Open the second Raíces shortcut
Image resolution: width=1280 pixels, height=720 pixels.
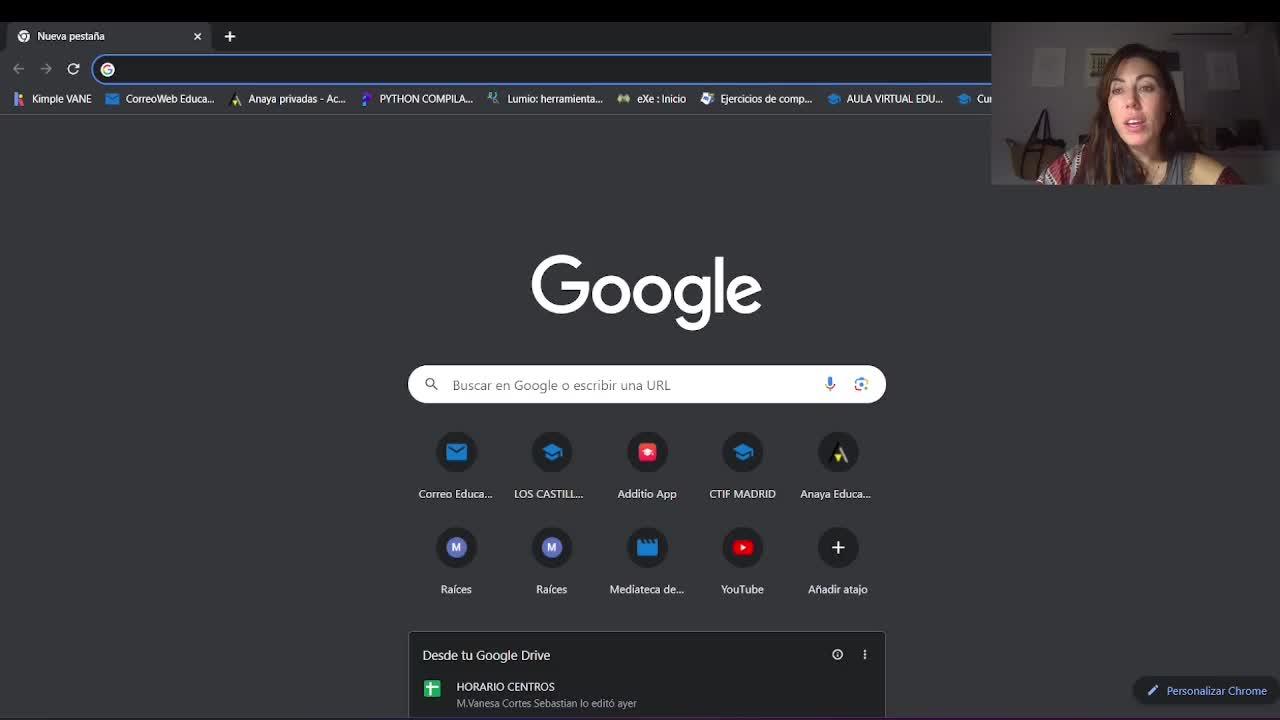coord(551,561)
